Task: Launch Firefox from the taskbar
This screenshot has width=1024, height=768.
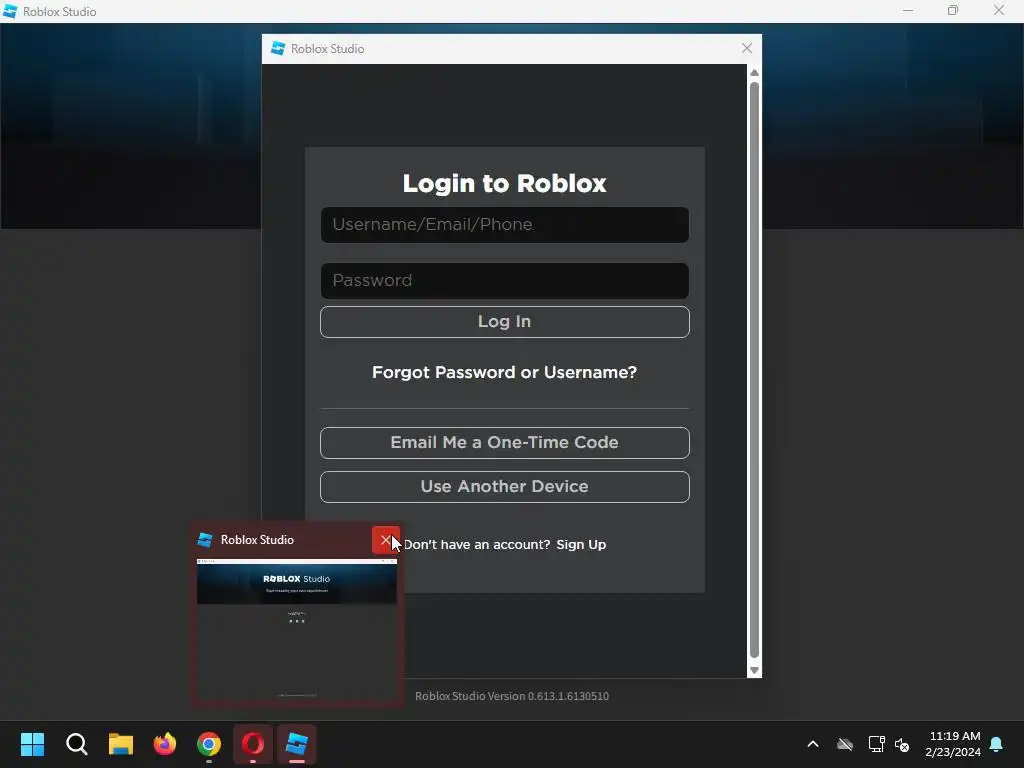Action: coord(165,744)
